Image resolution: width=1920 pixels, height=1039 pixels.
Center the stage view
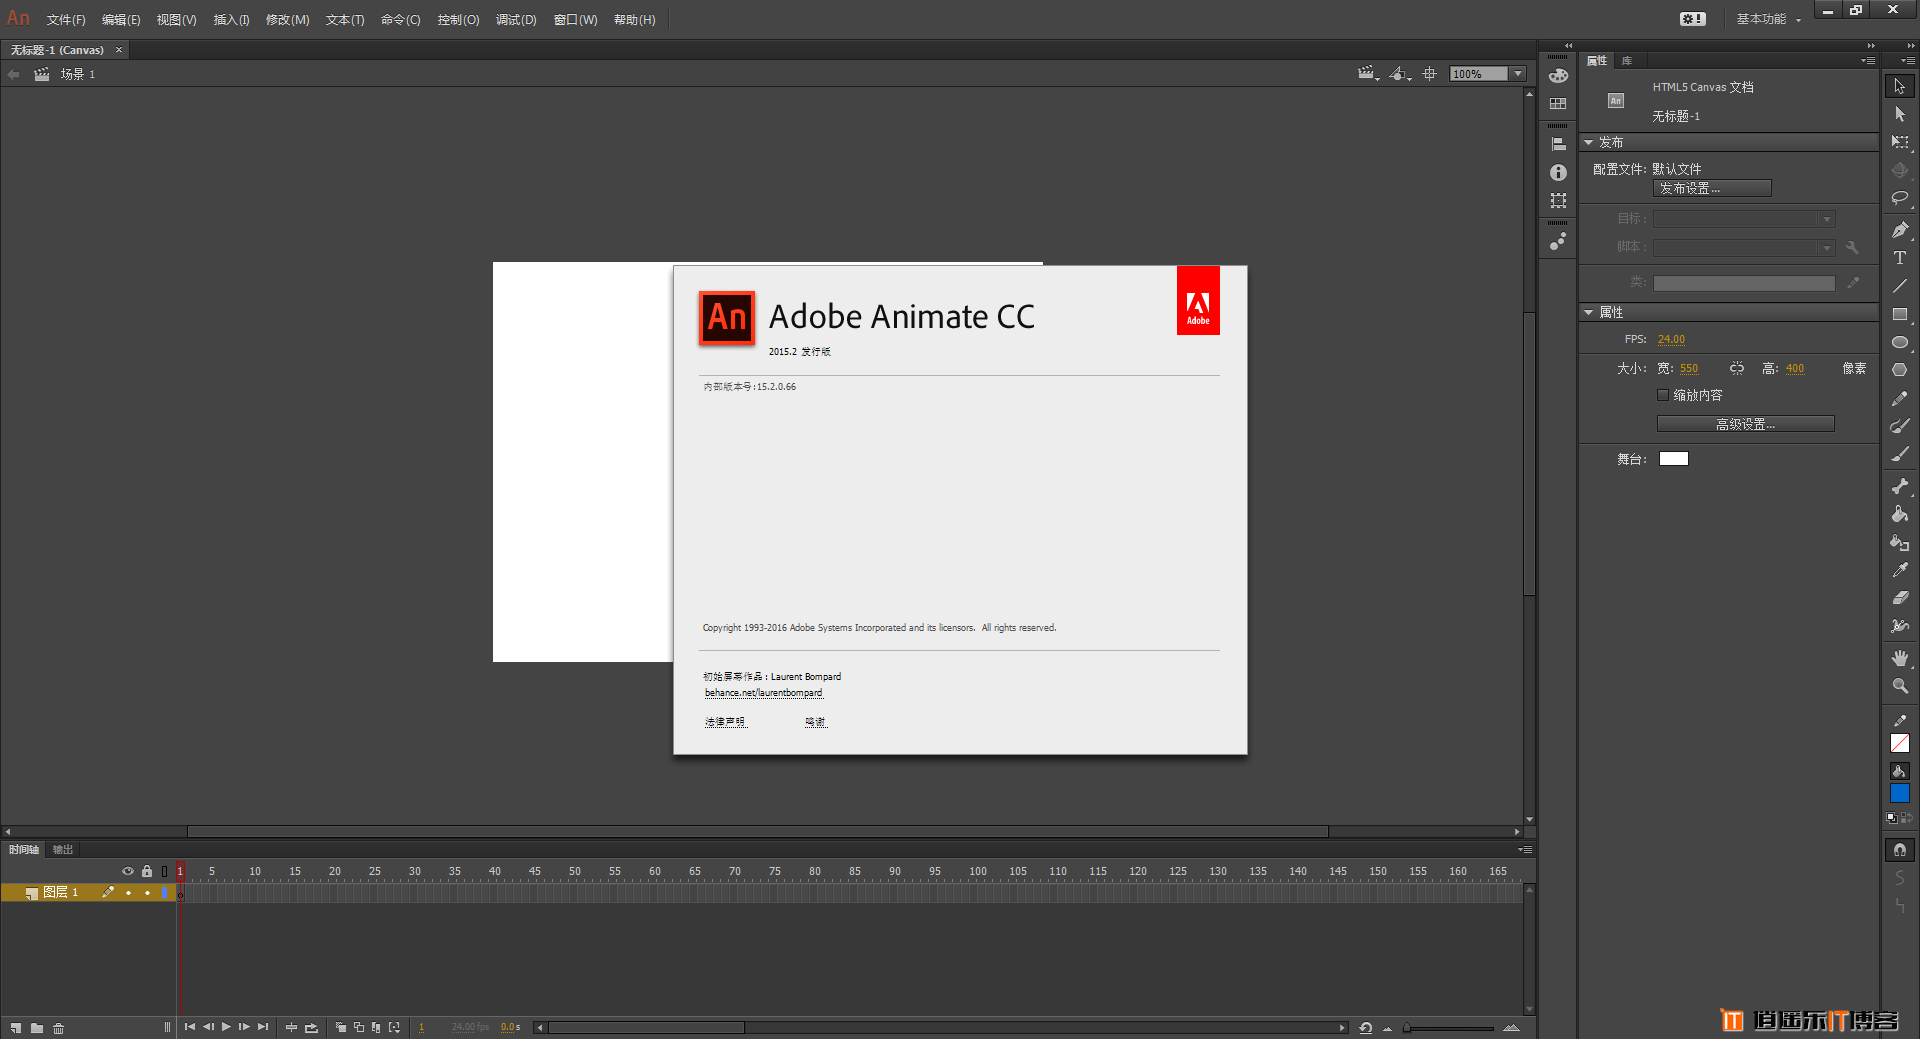(x=1430, y=74)
